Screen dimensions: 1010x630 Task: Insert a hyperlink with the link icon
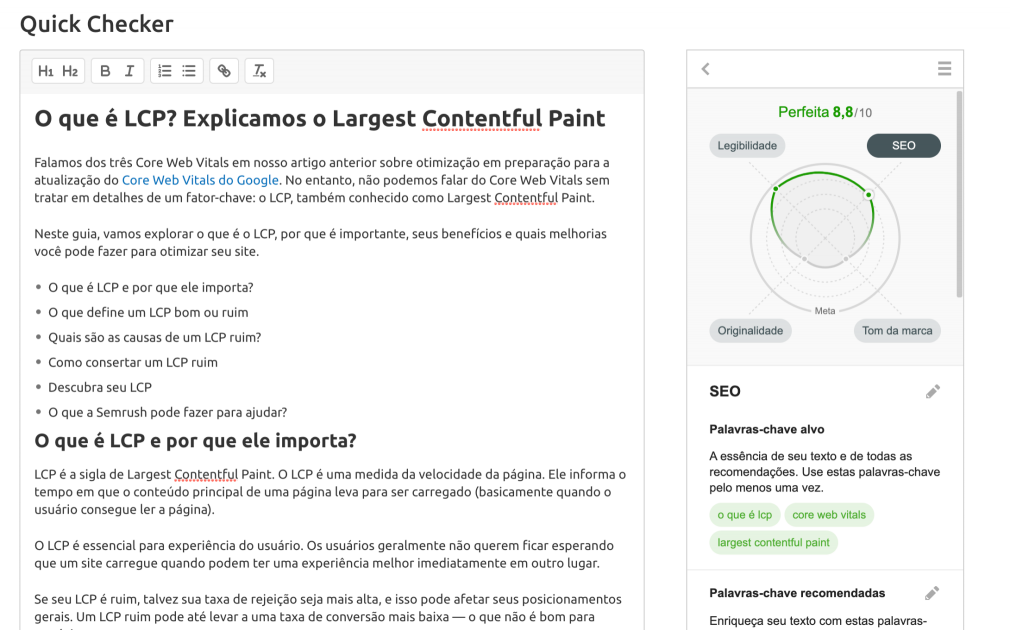(x=224, y=71)
